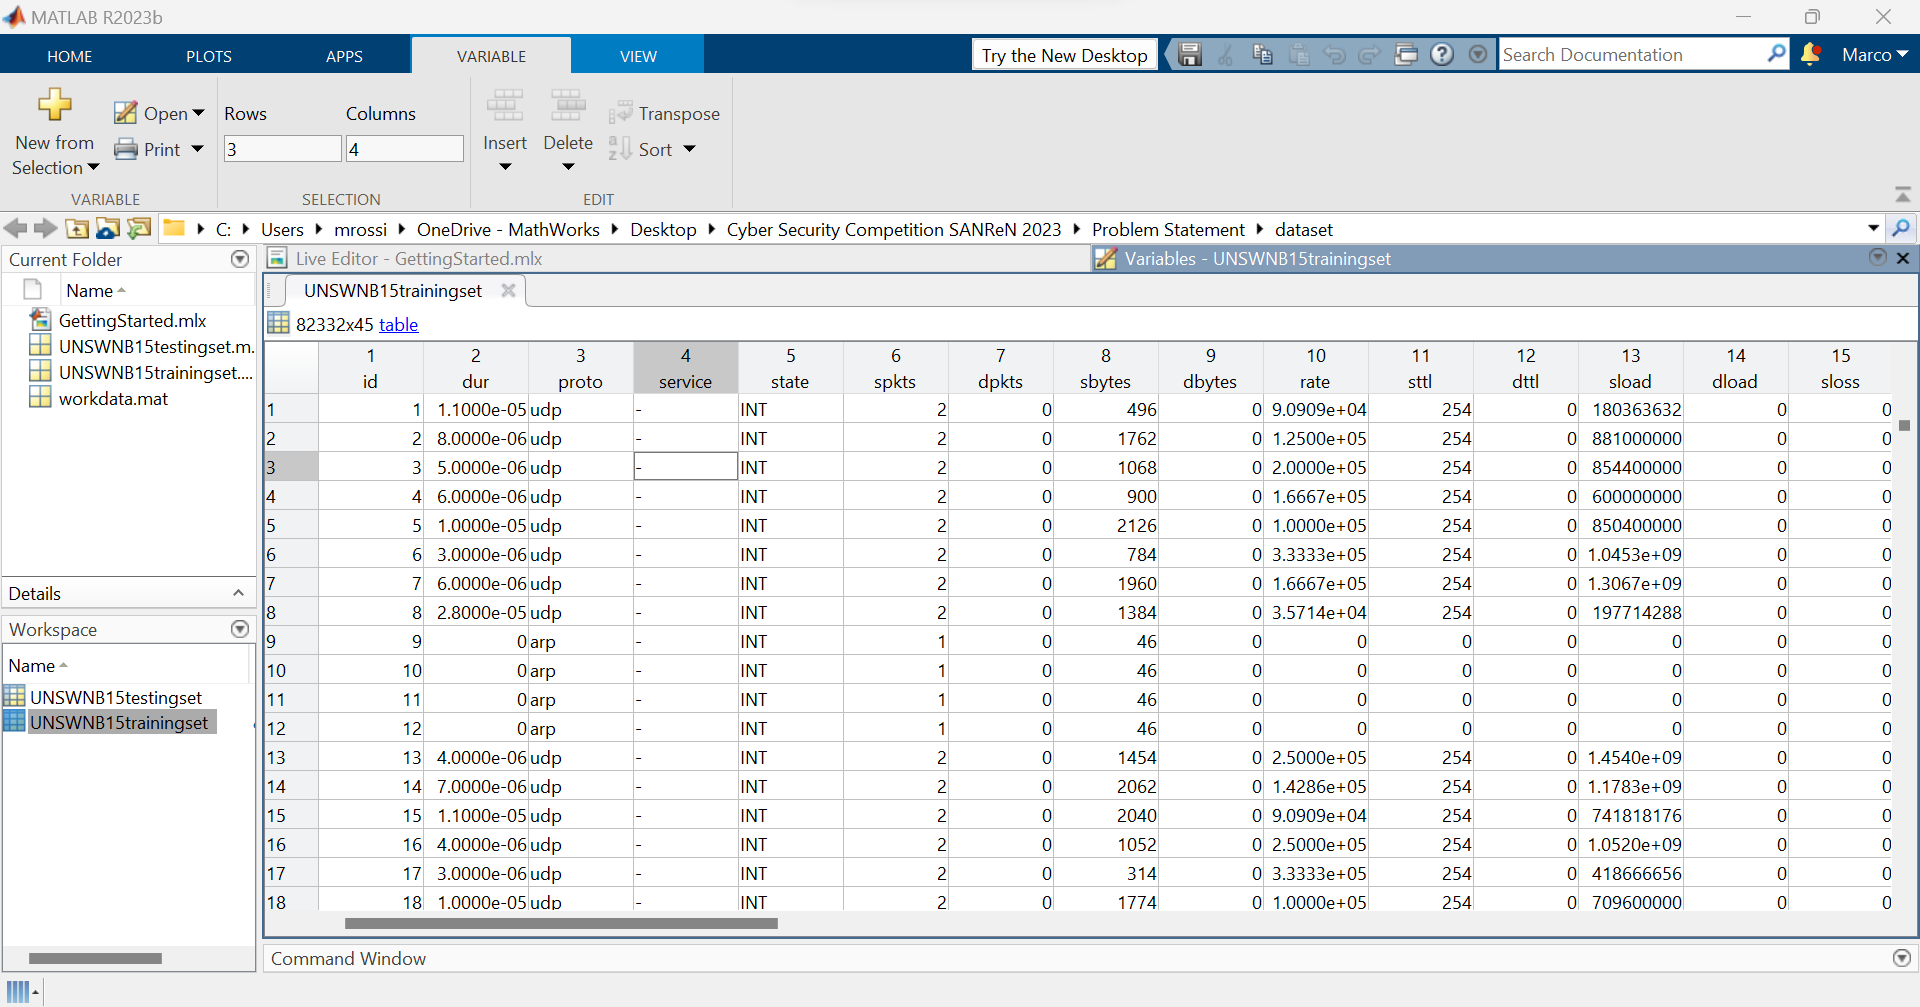Click the Transpose button

(665, 113)
